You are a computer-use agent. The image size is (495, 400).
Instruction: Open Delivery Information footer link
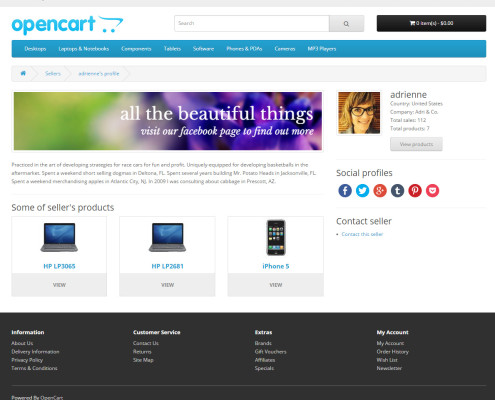pyautogui.click(x=35, y=352)
